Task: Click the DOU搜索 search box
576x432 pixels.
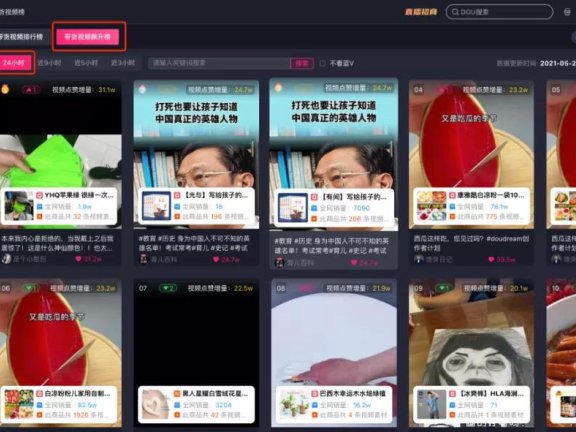Action: [x=499, y=12]
